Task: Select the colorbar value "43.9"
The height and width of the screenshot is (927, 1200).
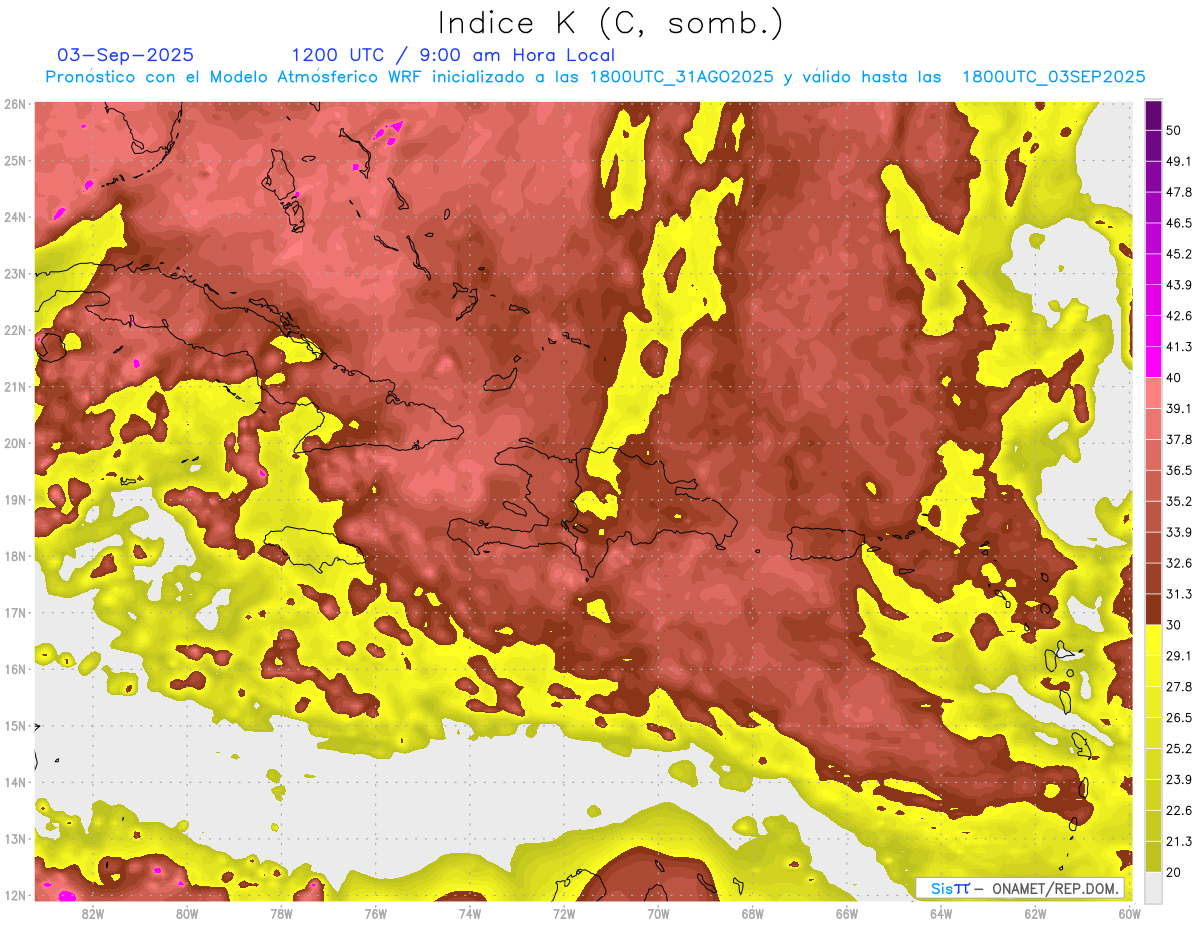Action: coord(1179,285)
